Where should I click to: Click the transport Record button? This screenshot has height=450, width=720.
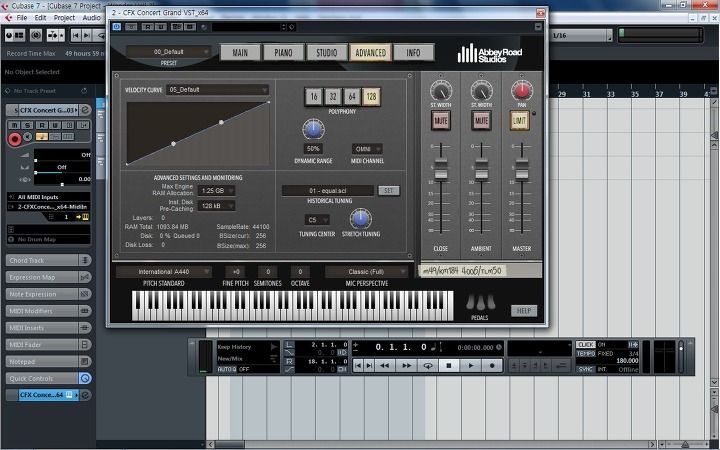492,366
